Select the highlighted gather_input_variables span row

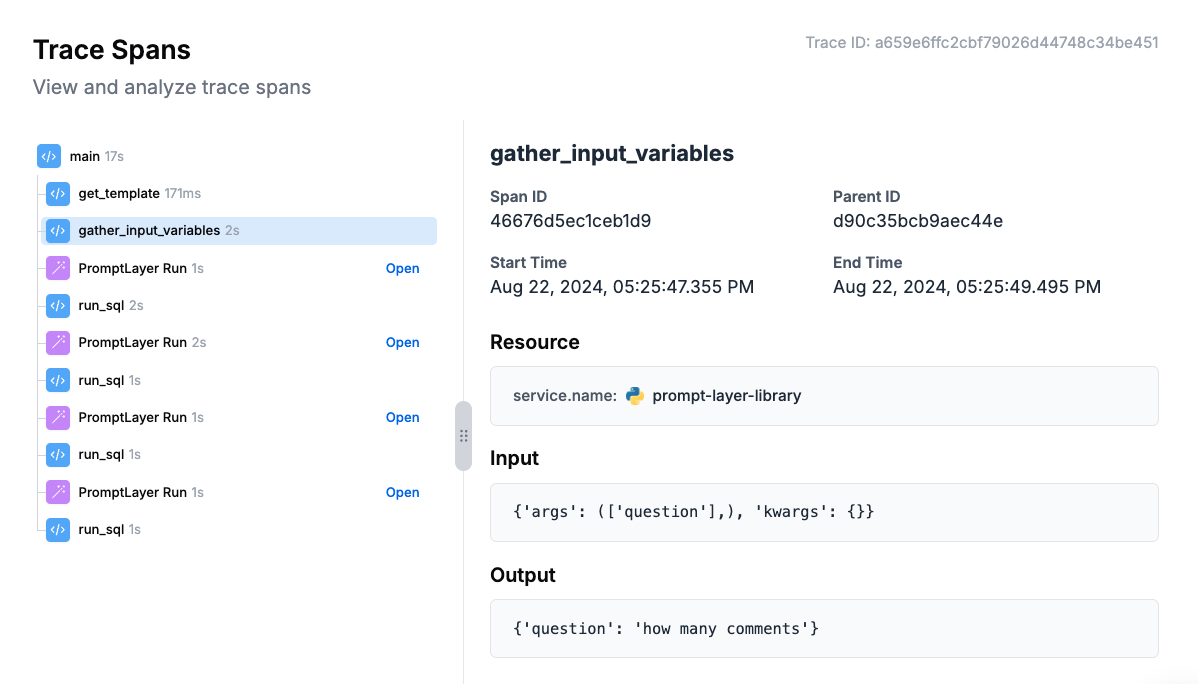(x=239, y=231)
